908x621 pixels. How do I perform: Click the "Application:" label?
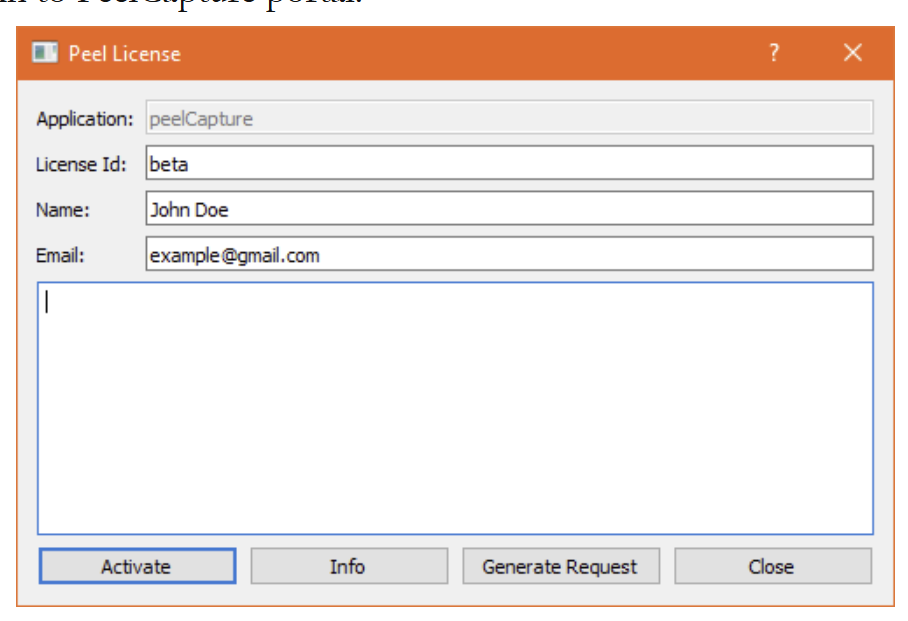[x=85, y=119]
